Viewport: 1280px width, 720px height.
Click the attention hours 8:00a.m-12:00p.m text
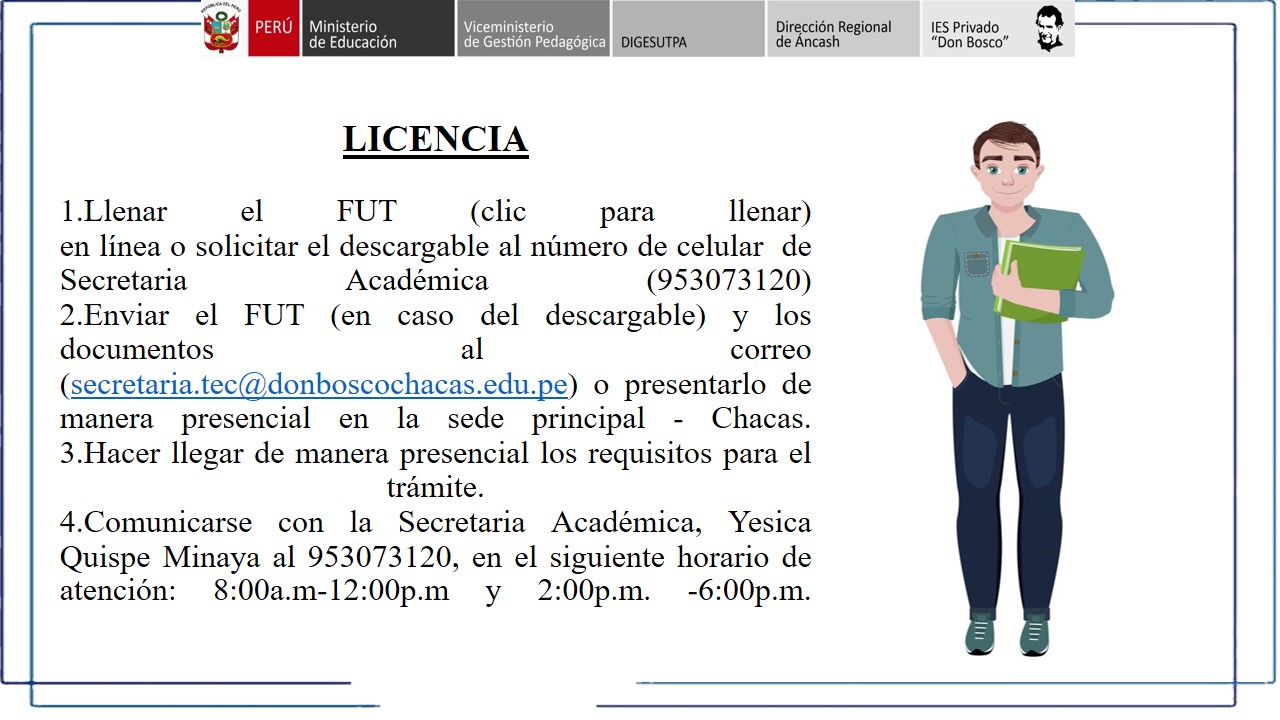coord(331,591)
